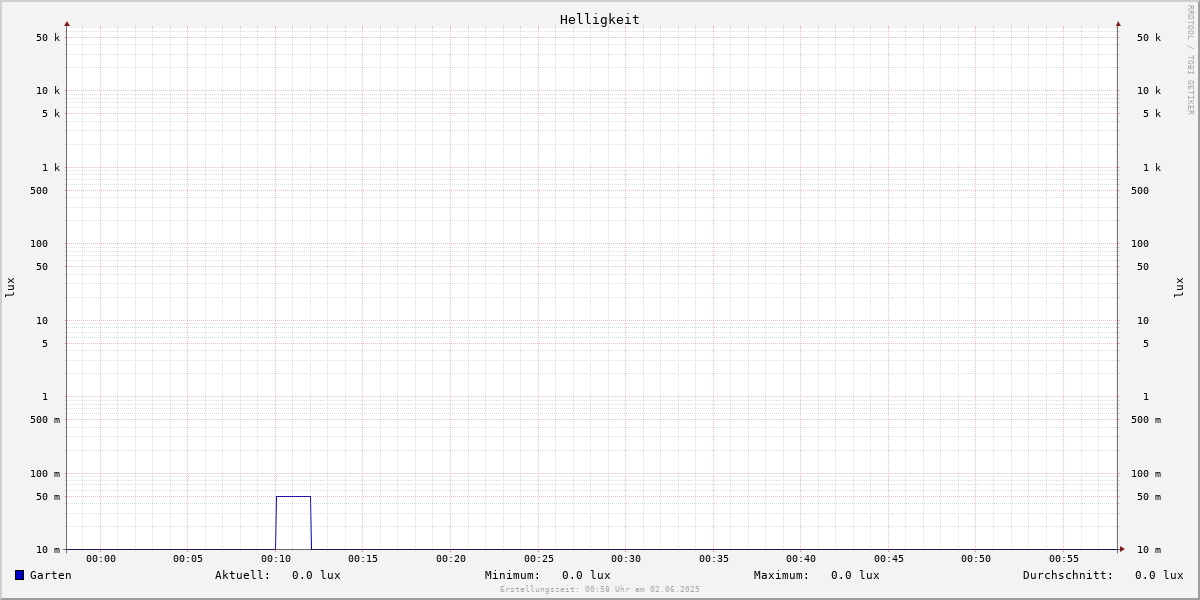The width and height of the screenshot is (1200, 600).
Task: Click the chart title "Helligkeit"
Action: (600, 19)
